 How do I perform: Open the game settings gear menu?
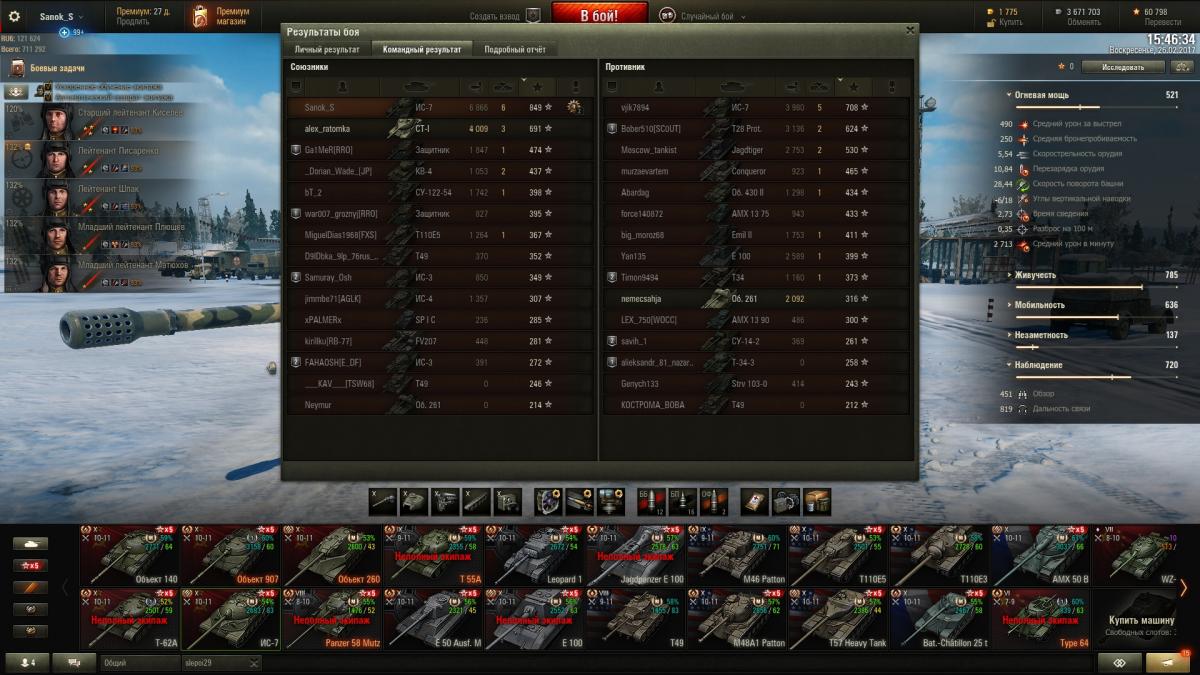(14, 16)
